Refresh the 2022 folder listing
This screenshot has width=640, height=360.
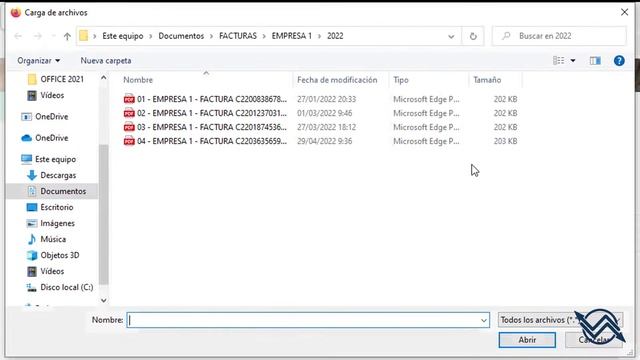[x=473, y=36]
